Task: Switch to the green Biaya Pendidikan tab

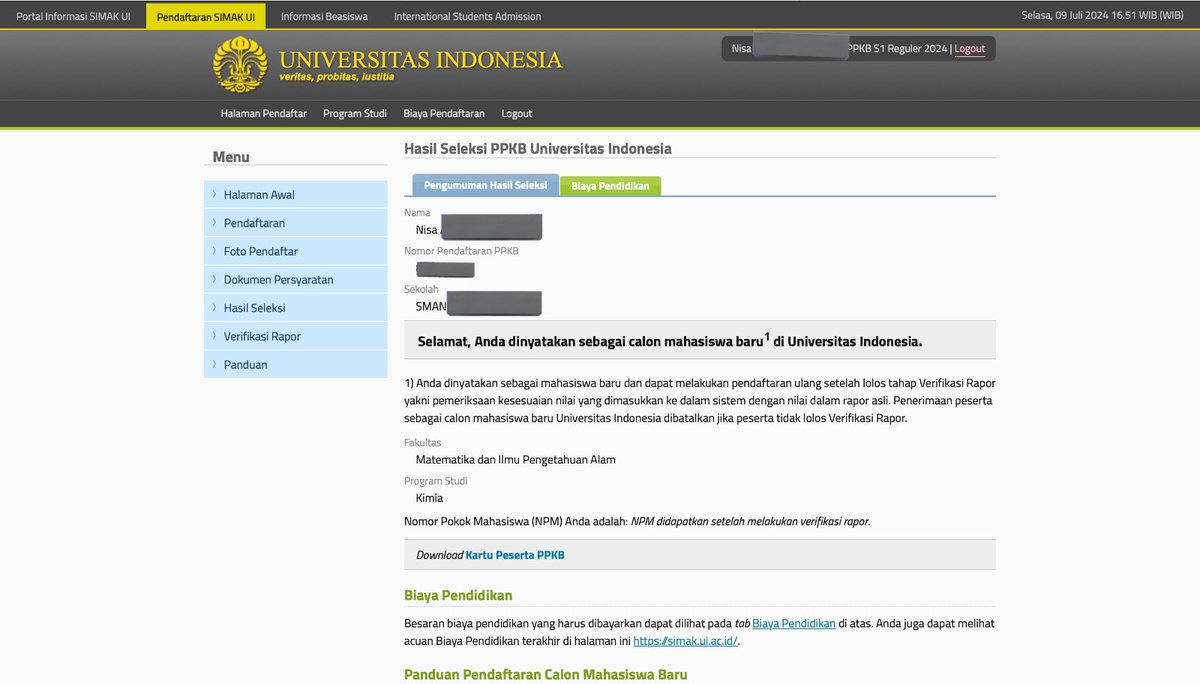Action: click(x=610, y=186)
